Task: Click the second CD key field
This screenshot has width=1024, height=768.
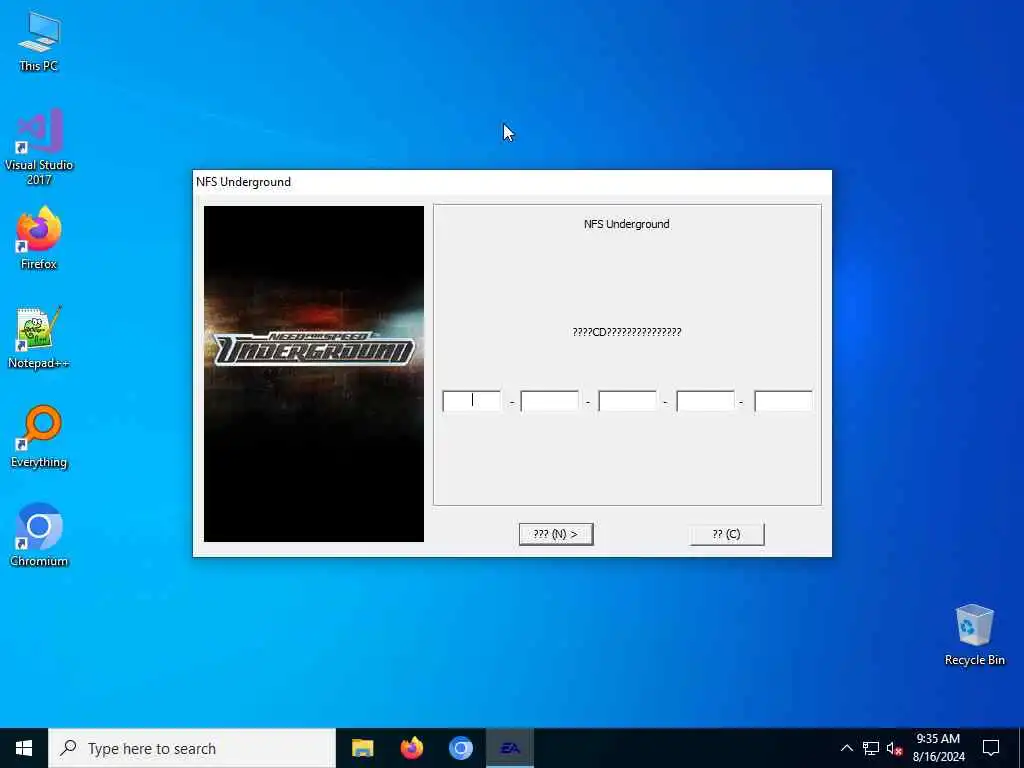Action: pyautogui.click(x=549, y=401)
